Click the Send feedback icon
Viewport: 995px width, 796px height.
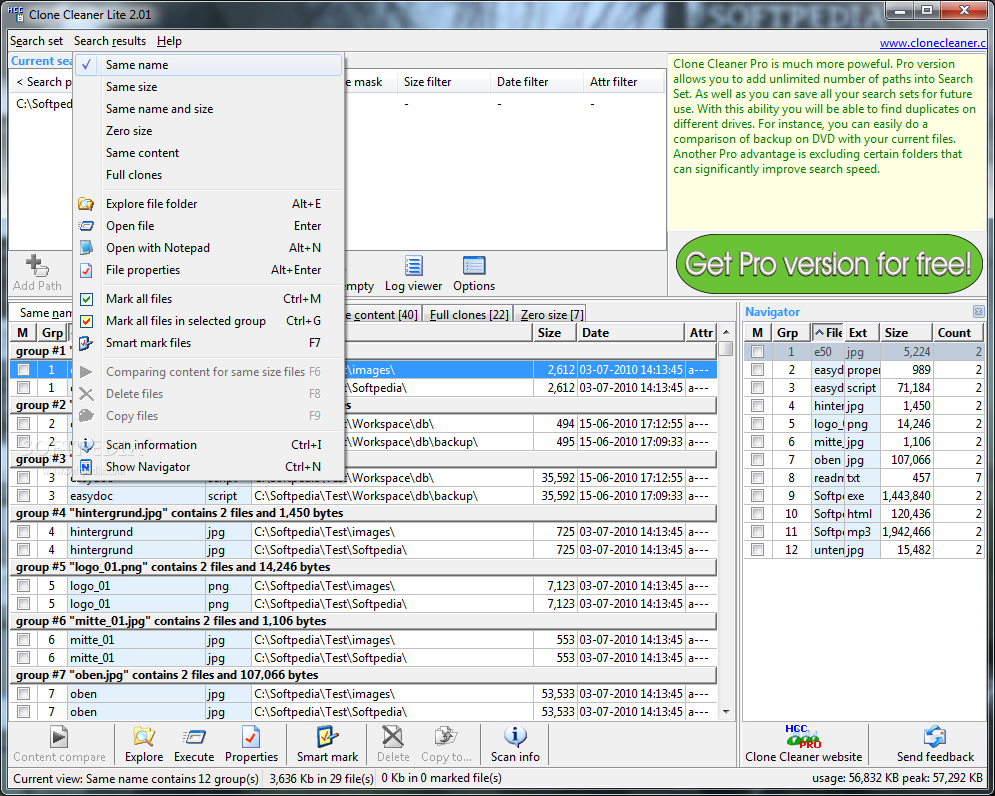(935, 737)
